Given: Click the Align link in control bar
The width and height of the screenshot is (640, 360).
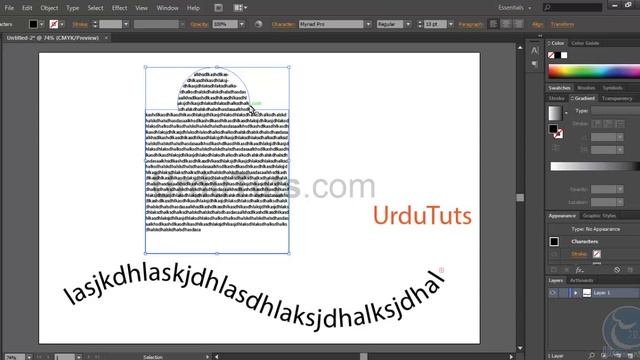Looking at the screenshot, I should [x=538, y=24].
